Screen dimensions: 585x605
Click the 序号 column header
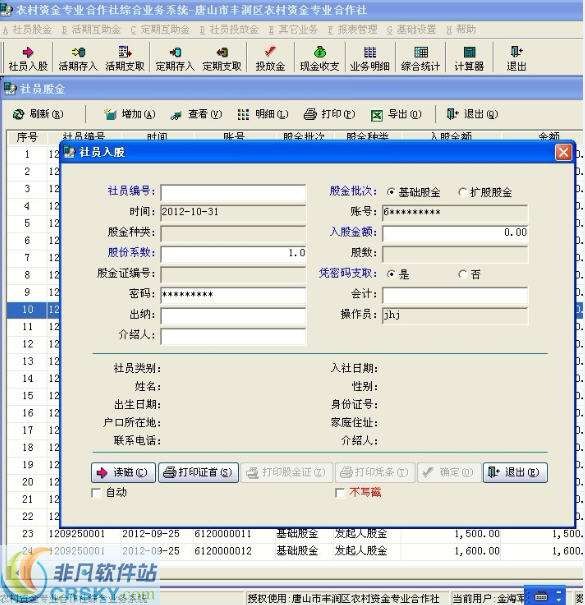pyautogui.click(x=27, y=137)
